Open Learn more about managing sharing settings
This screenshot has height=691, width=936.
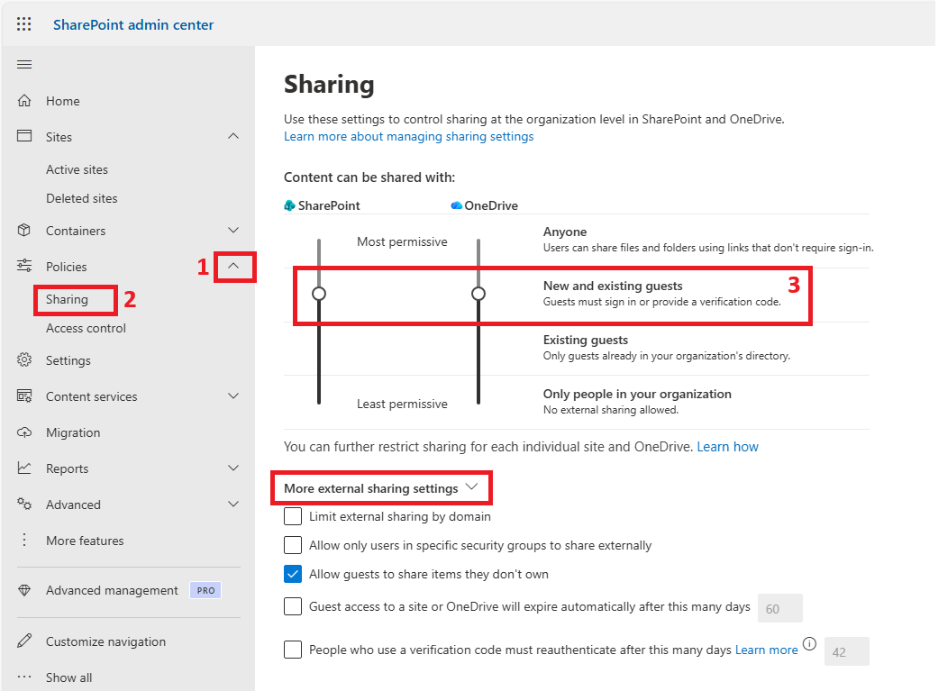[408, 136]
